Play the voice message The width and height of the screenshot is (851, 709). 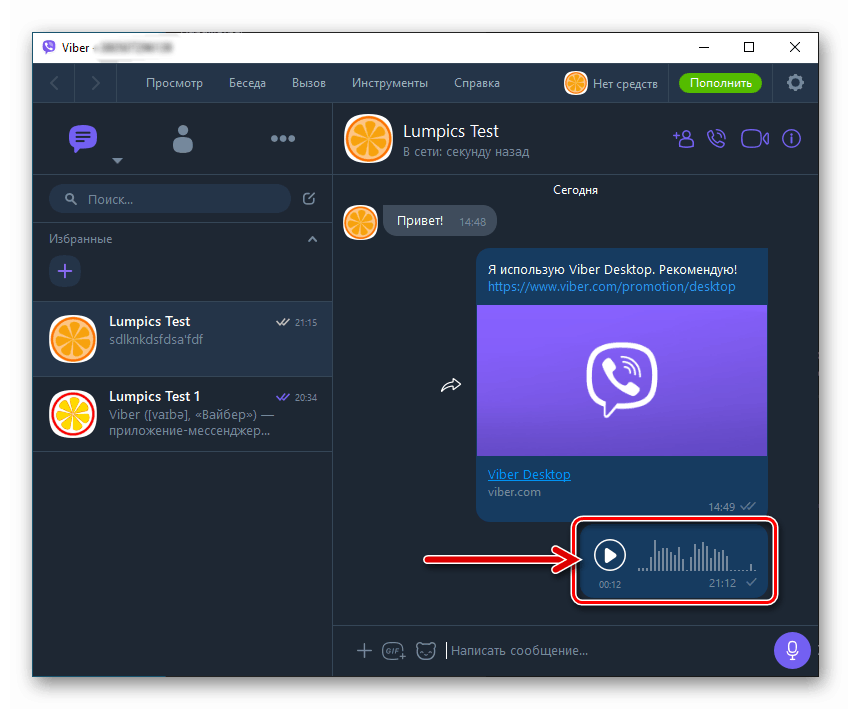pos(609,555)
